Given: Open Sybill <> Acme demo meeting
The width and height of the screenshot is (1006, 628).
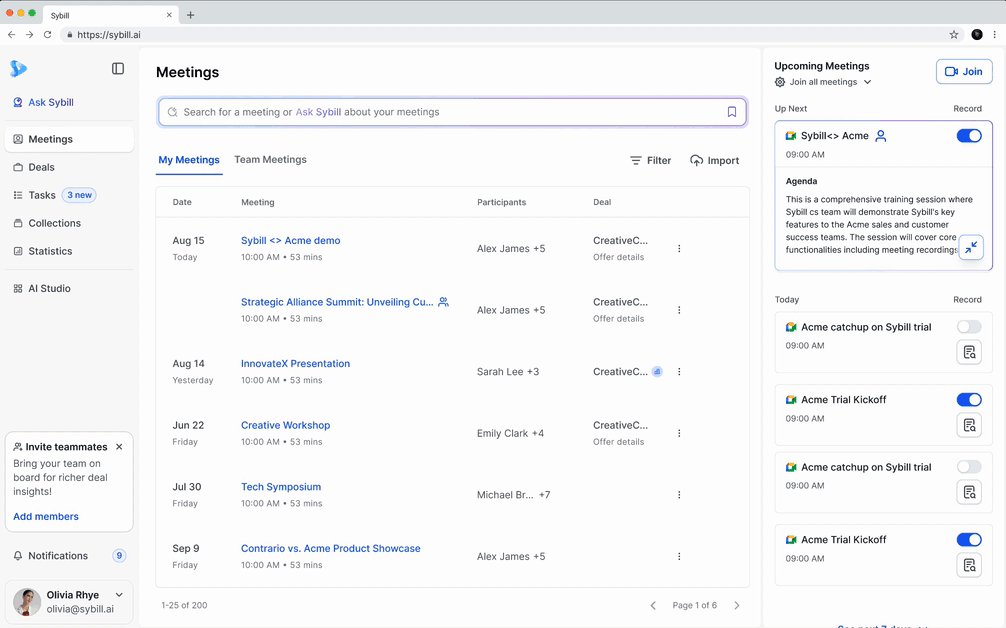Looking at the screenshot, I should point(291,241).
